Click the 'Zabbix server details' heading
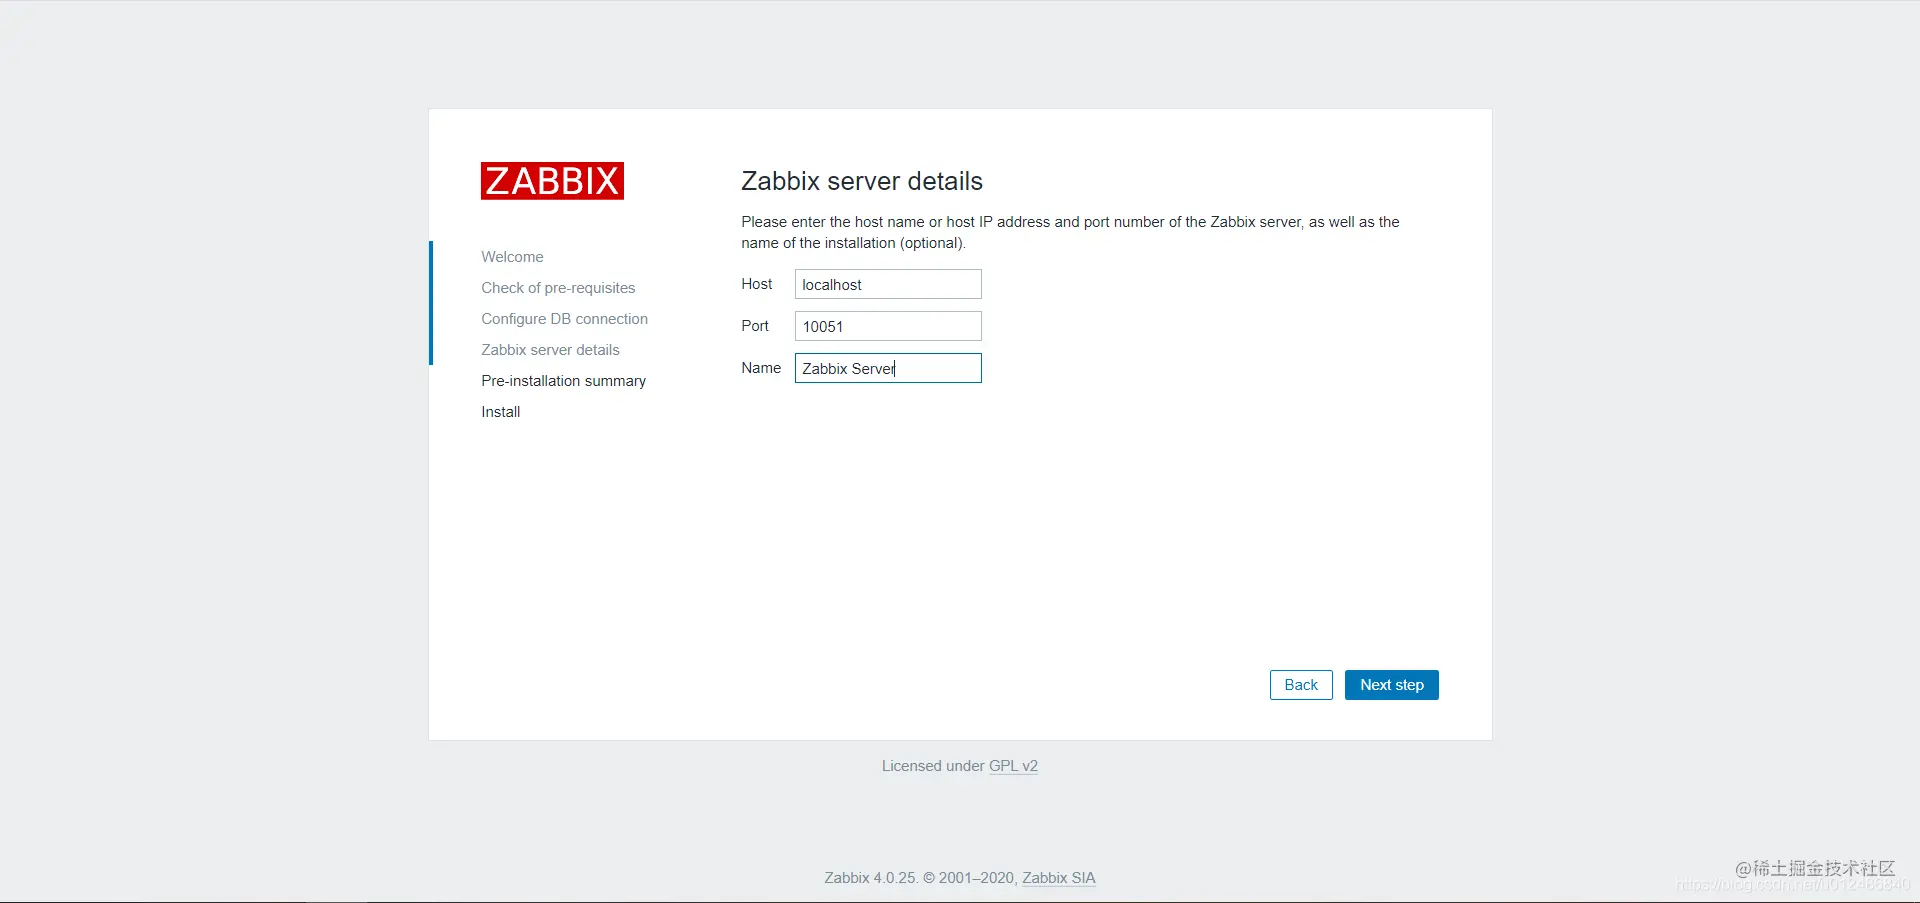Screen dimensions: 1920x903 (862, 181)
